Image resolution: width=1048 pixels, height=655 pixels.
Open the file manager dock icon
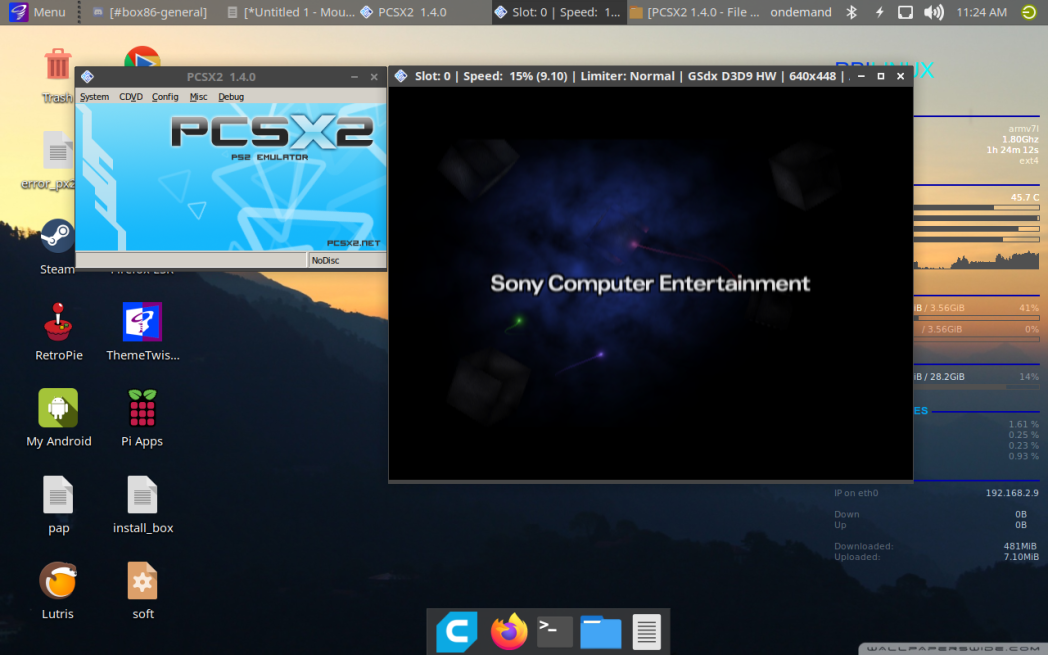pos(601,632)
